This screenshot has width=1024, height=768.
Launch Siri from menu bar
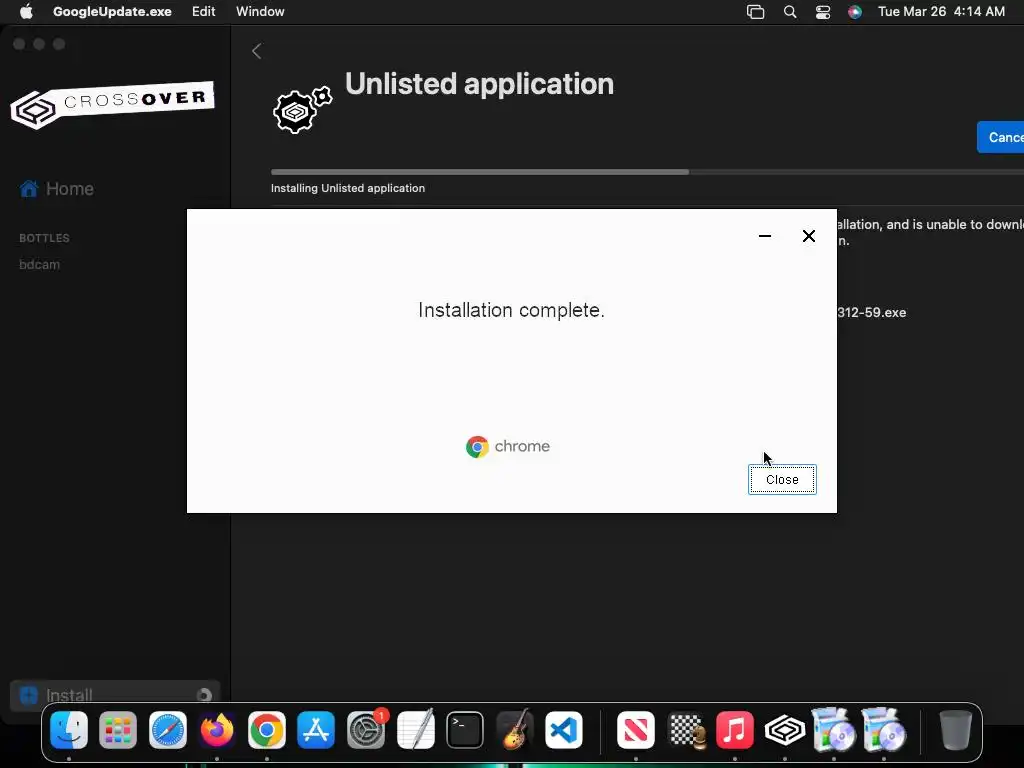(855, 12)
